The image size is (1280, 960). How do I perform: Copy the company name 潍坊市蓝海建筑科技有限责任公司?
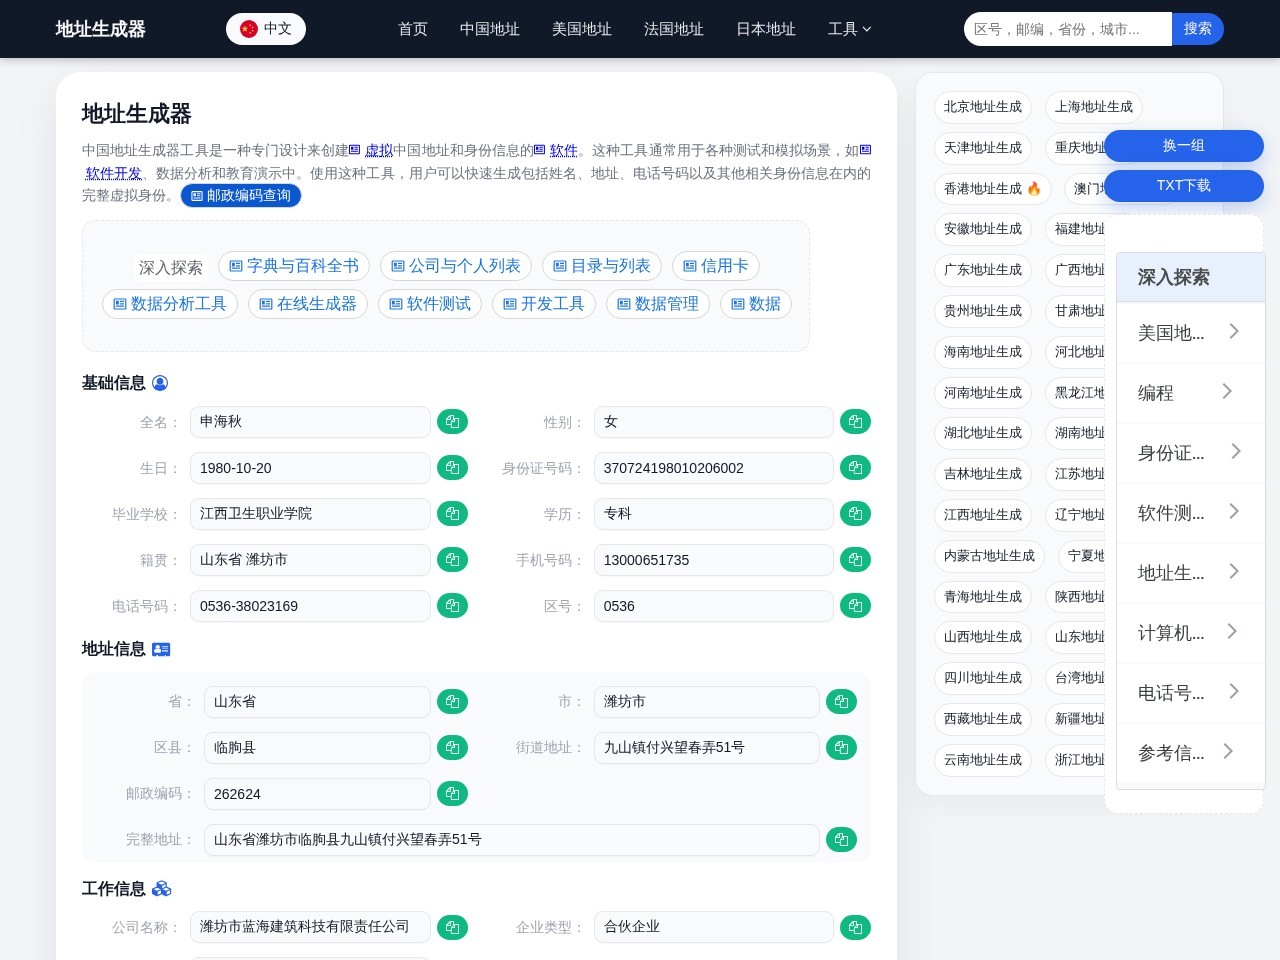452,927
